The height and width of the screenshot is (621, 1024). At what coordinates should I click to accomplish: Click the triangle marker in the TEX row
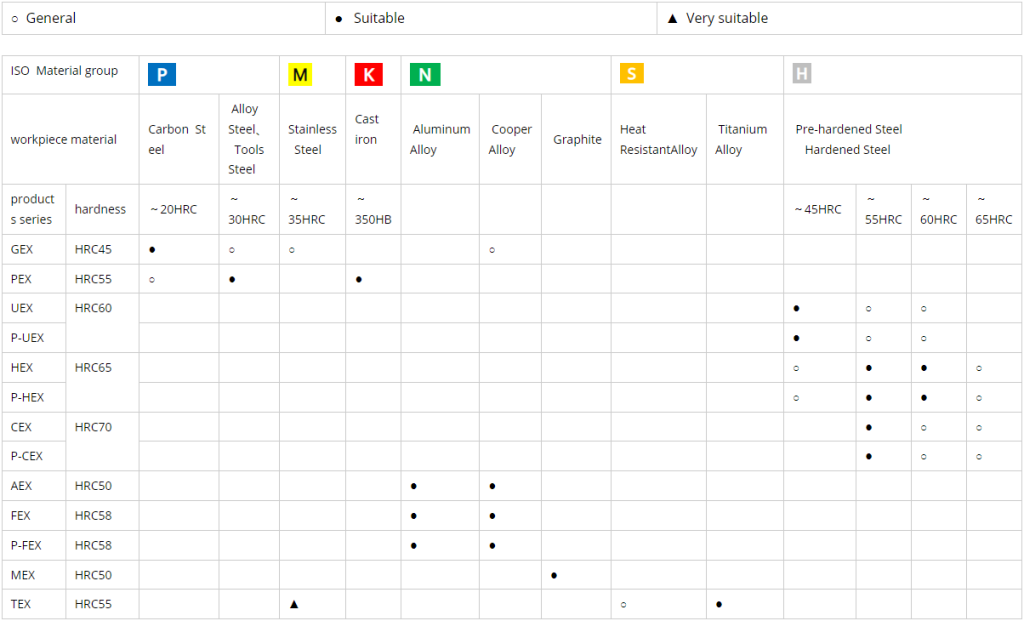coord(294,605)
